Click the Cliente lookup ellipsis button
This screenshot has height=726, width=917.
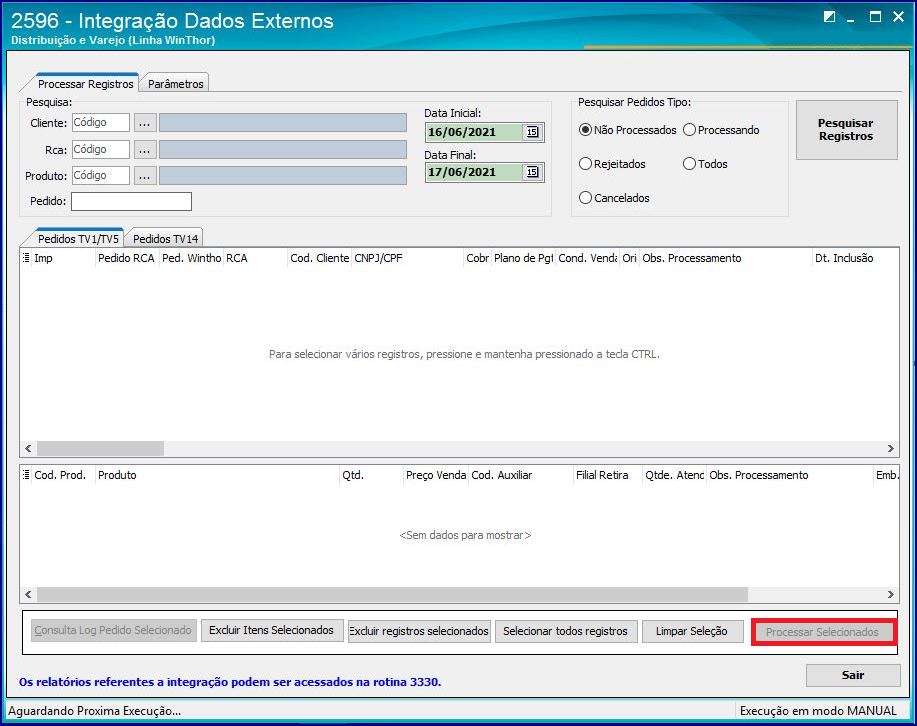click(x=145, y=123)
